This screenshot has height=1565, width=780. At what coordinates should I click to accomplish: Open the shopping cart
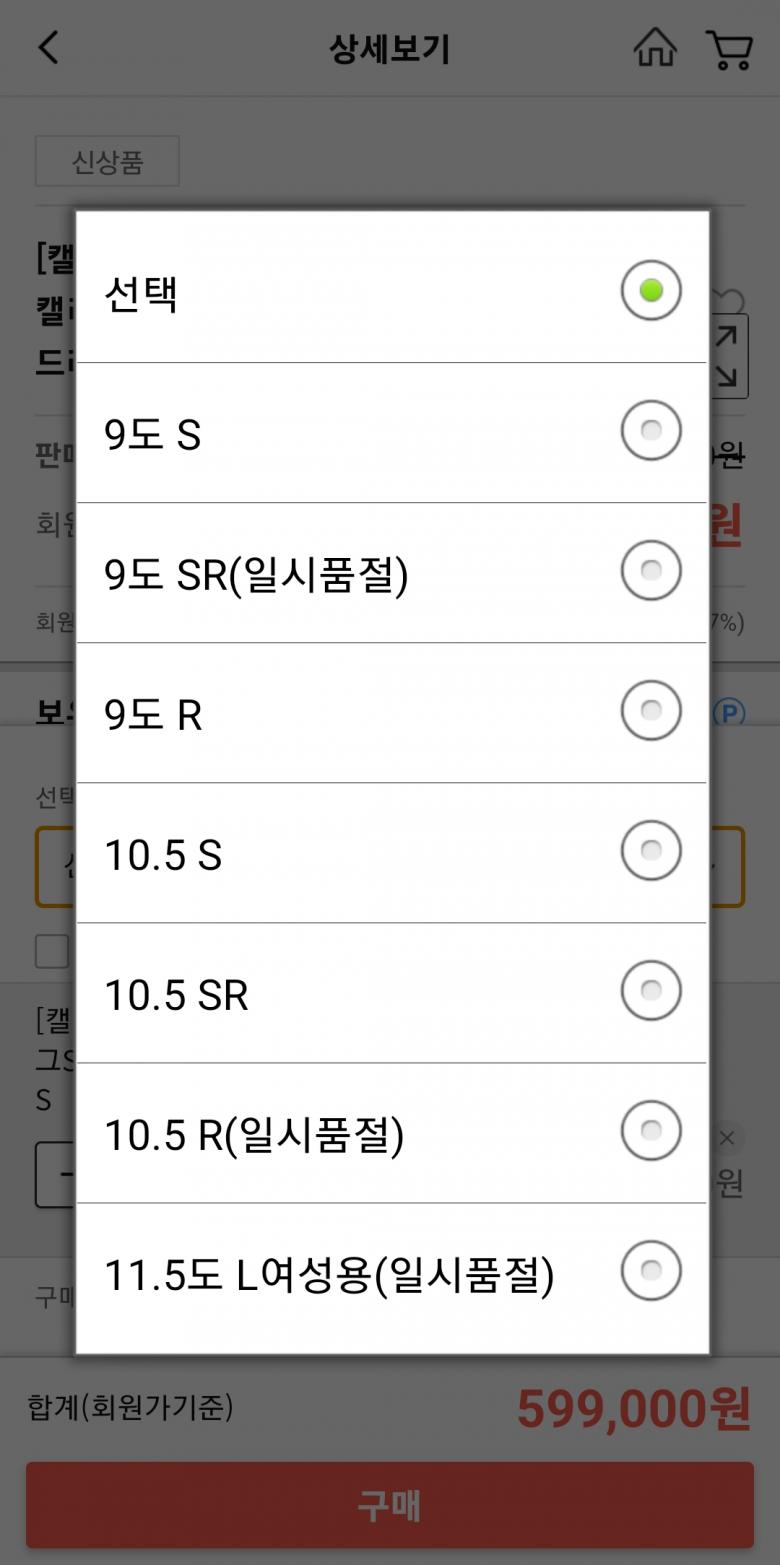[729, 49]
